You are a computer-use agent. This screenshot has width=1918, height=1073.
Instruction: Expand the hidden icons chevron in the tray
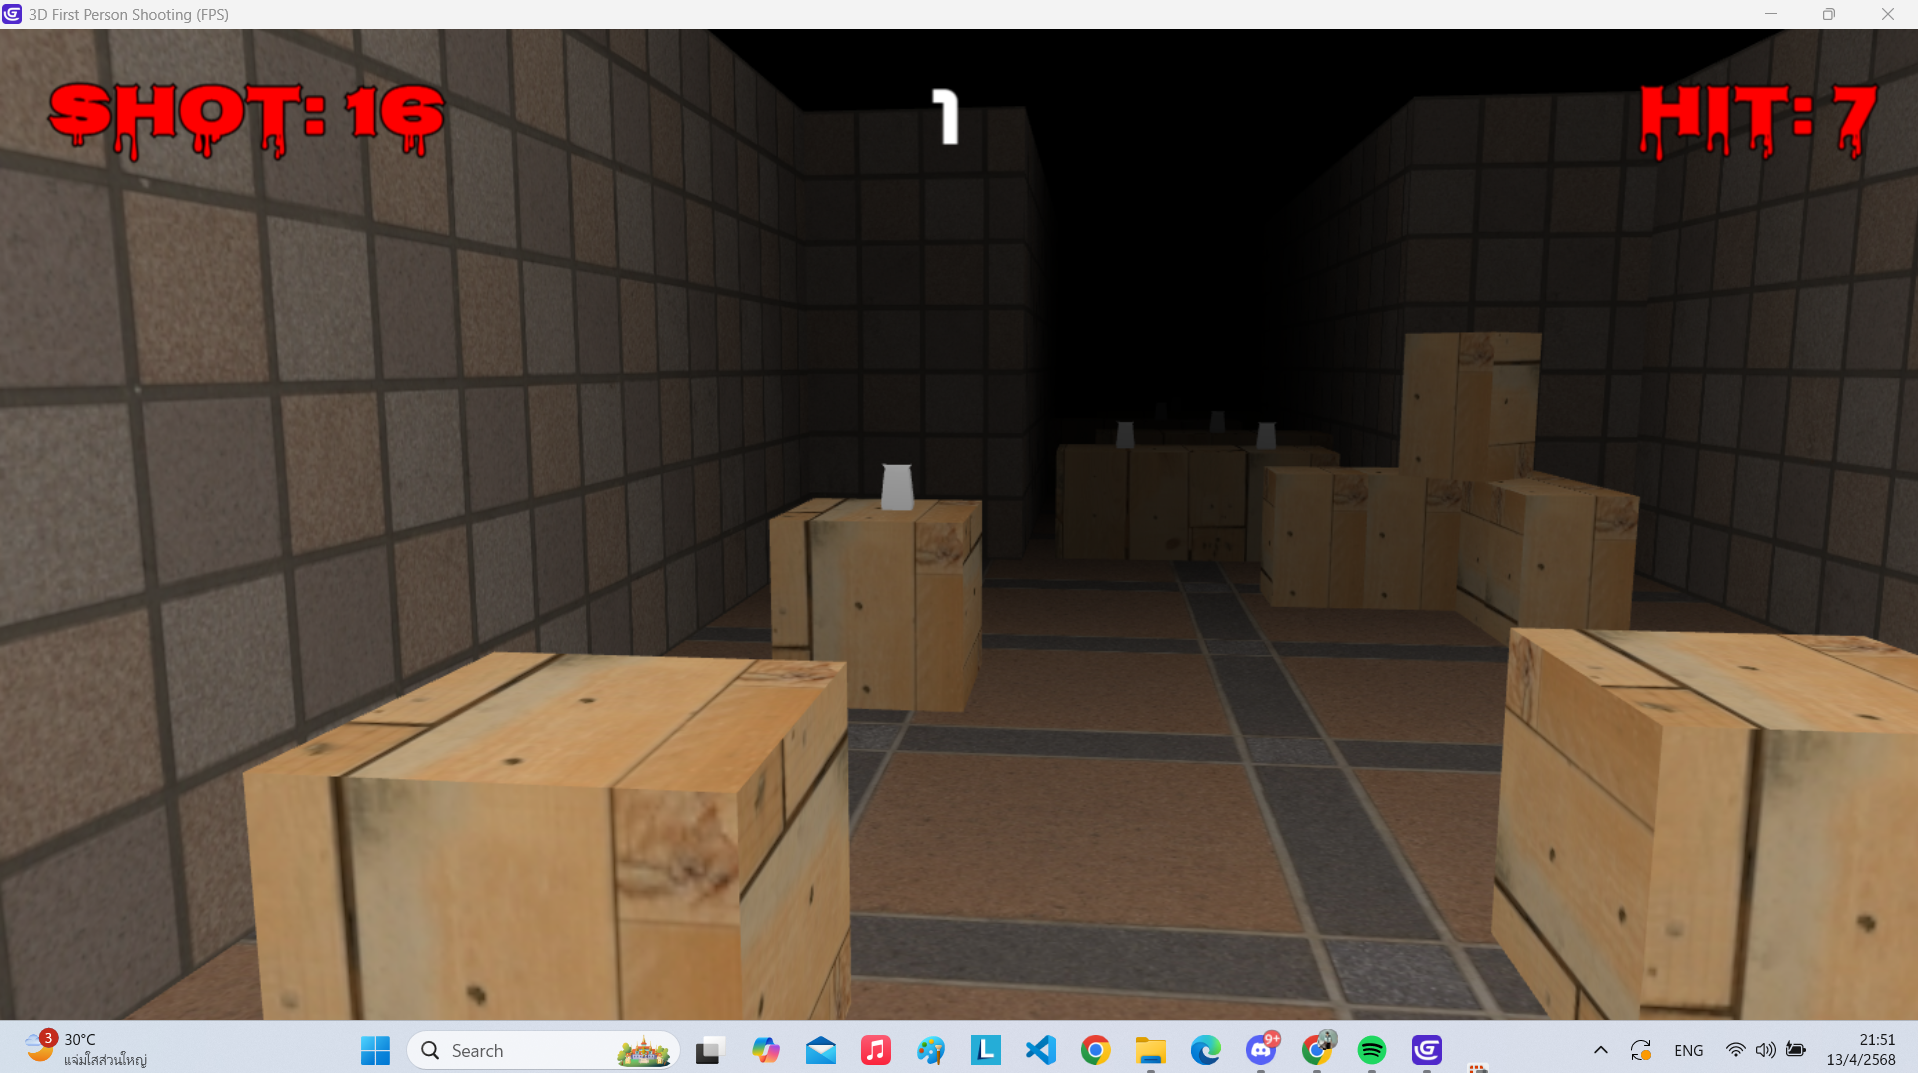click(x=1600, y=1049)
